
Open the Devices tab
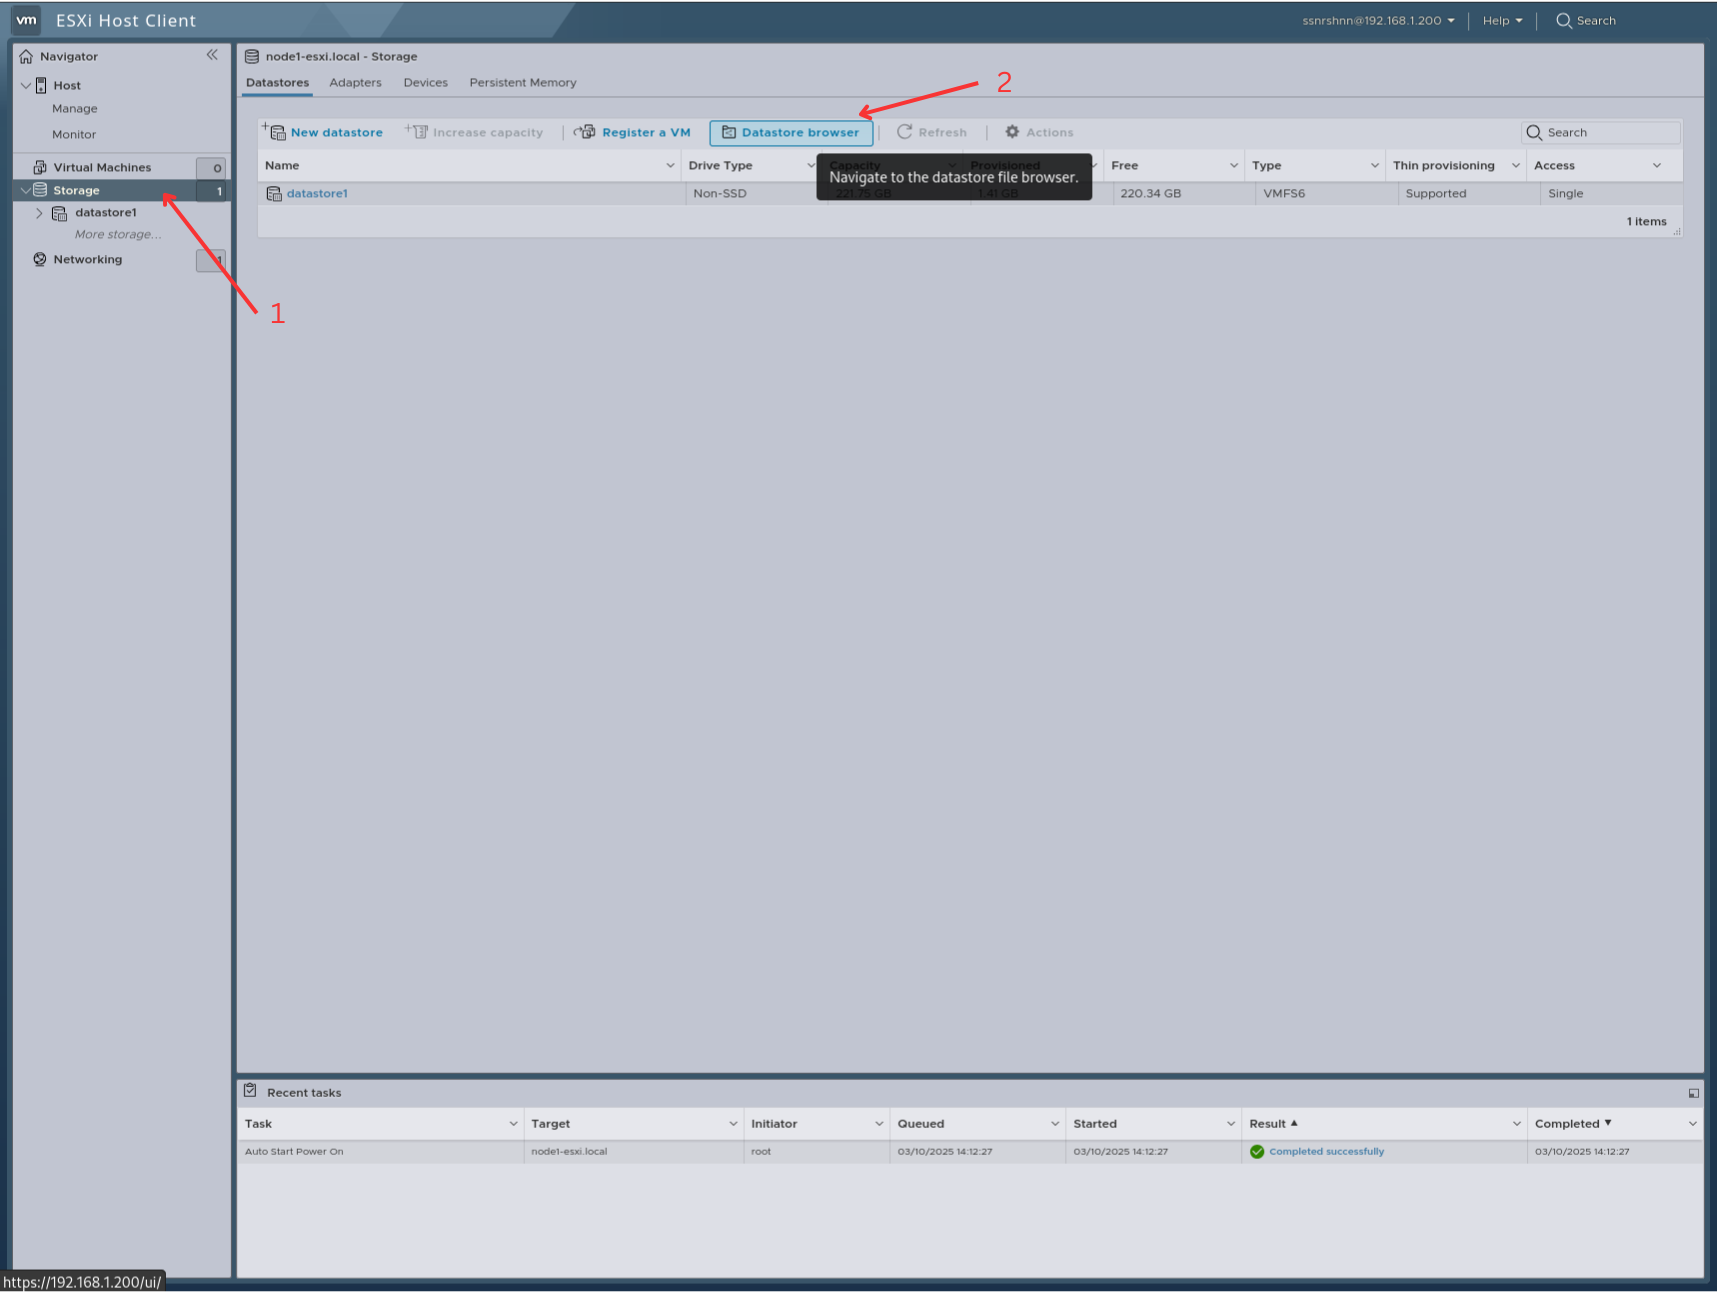pyautogui.click(x=425, y=82)
